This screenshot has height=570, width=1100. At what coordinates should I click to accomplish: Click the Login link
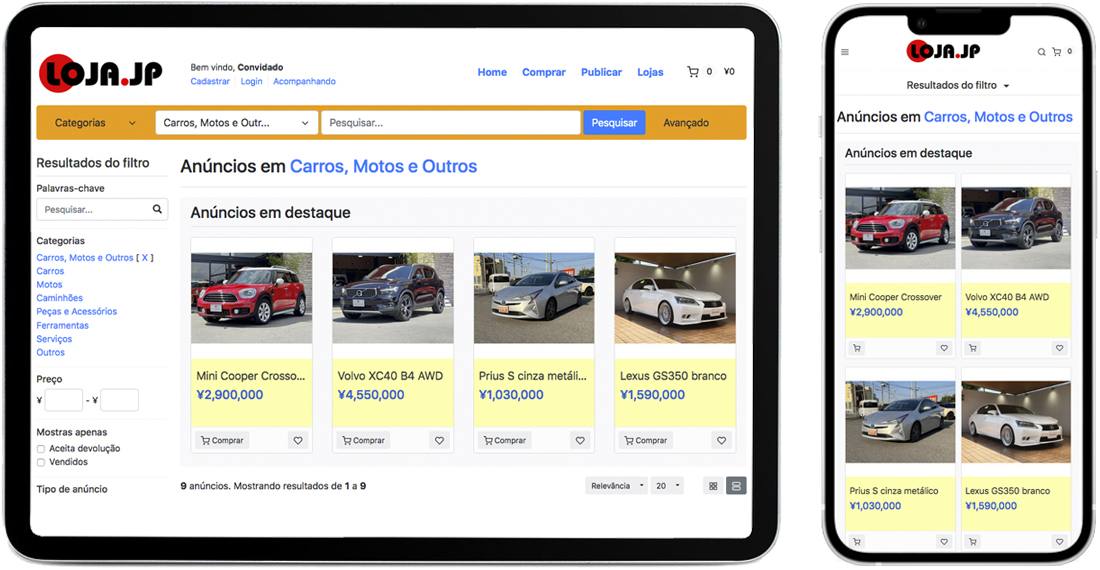click(x=251, y=81)
